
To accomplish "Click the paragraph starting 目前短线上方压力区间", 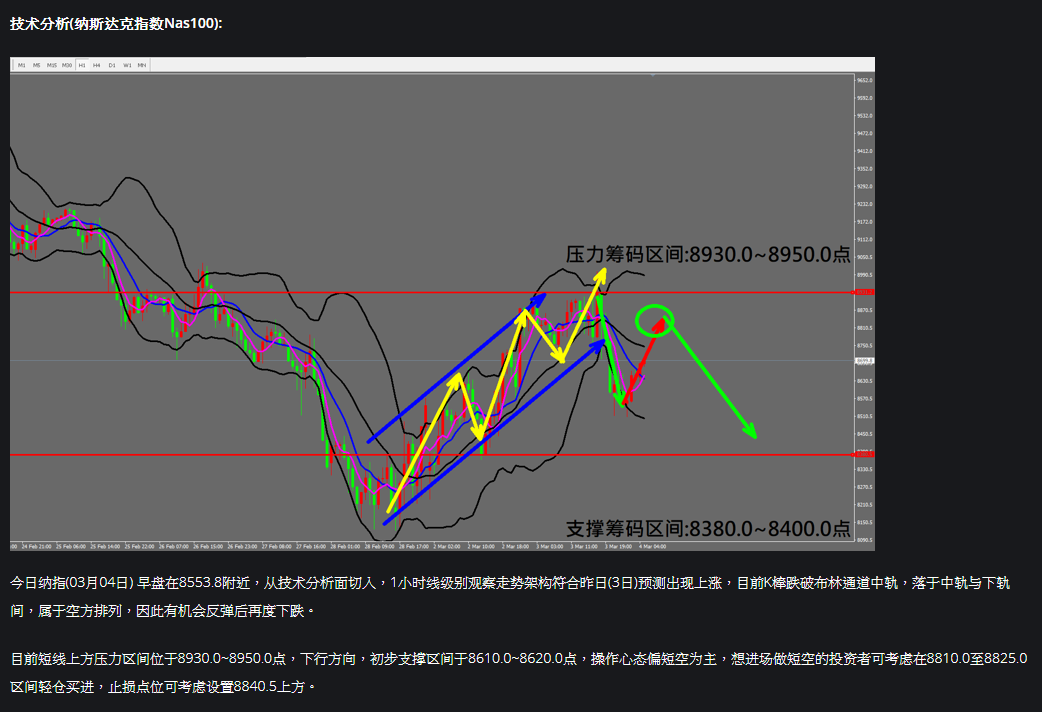I will tap(518, 672).
